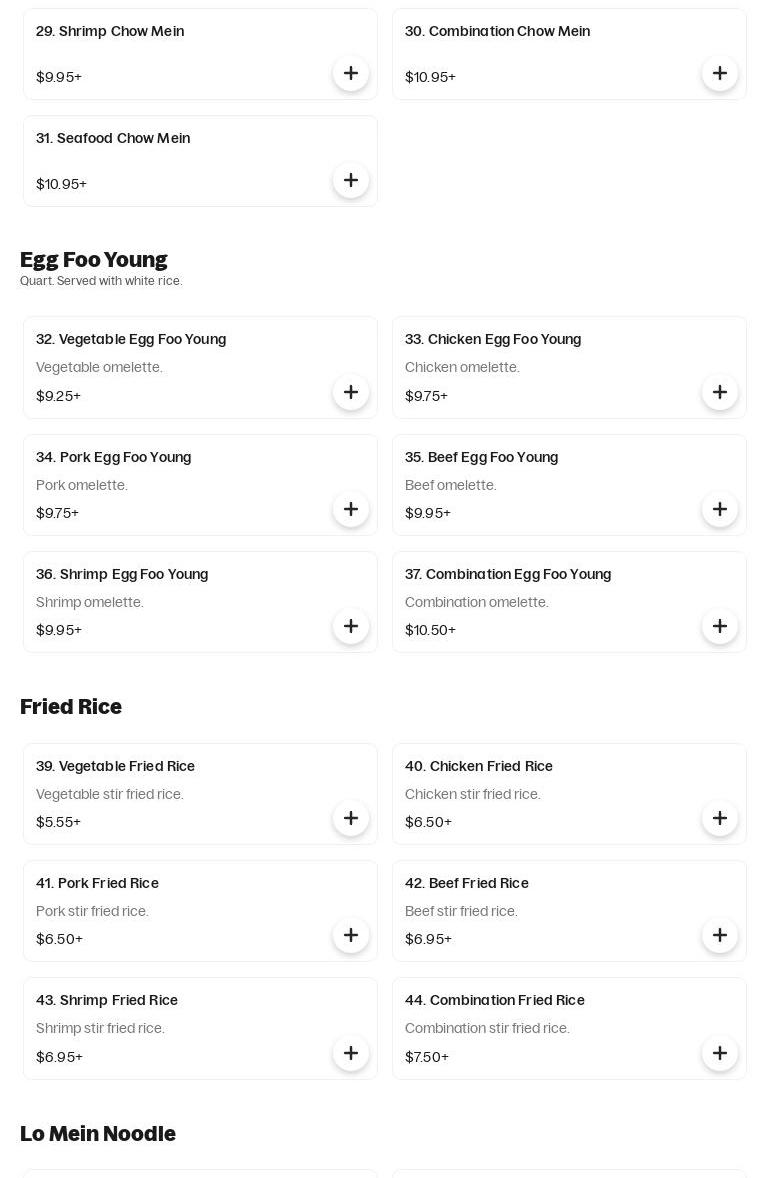Add Chicken Egg Foo Young

point(720,392)
